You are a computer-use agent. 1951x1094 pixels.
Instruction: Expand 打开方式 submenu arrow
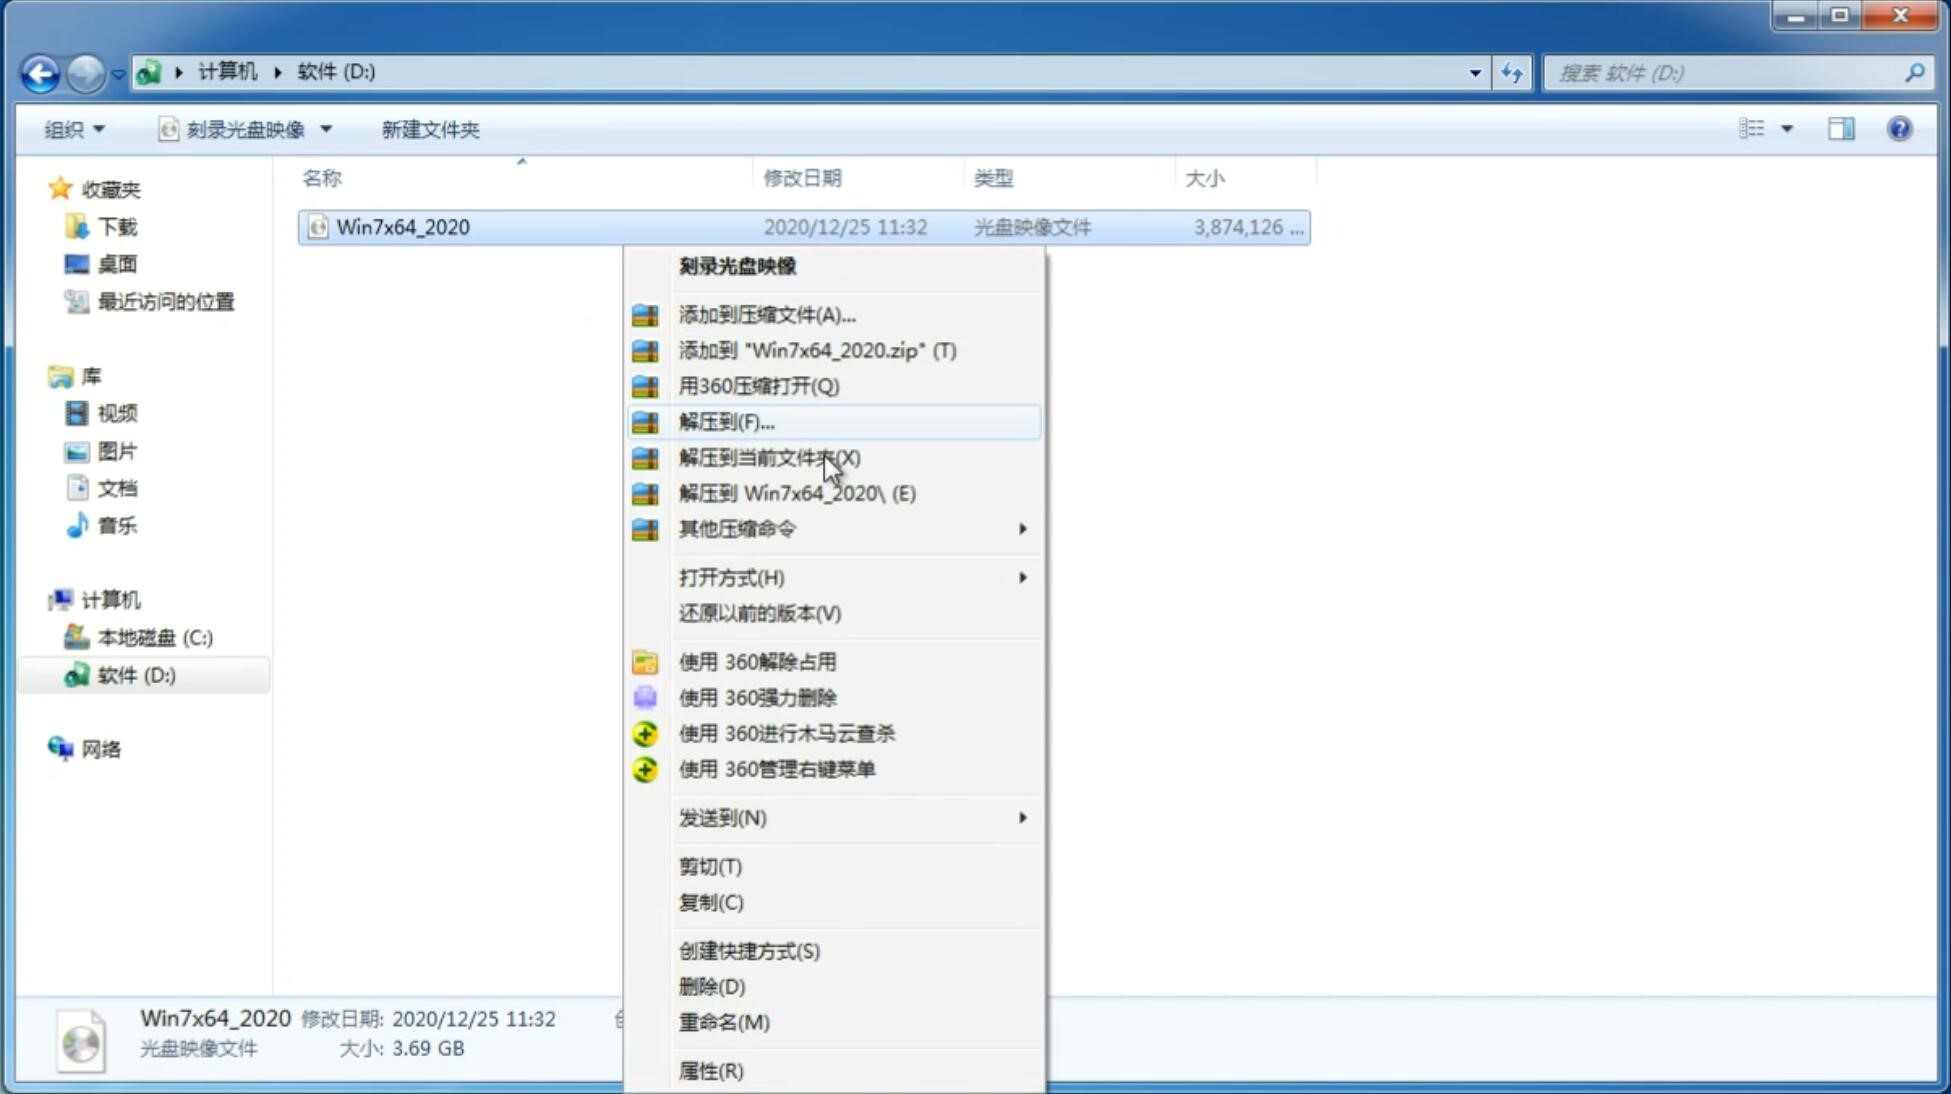click(1022, 576)
